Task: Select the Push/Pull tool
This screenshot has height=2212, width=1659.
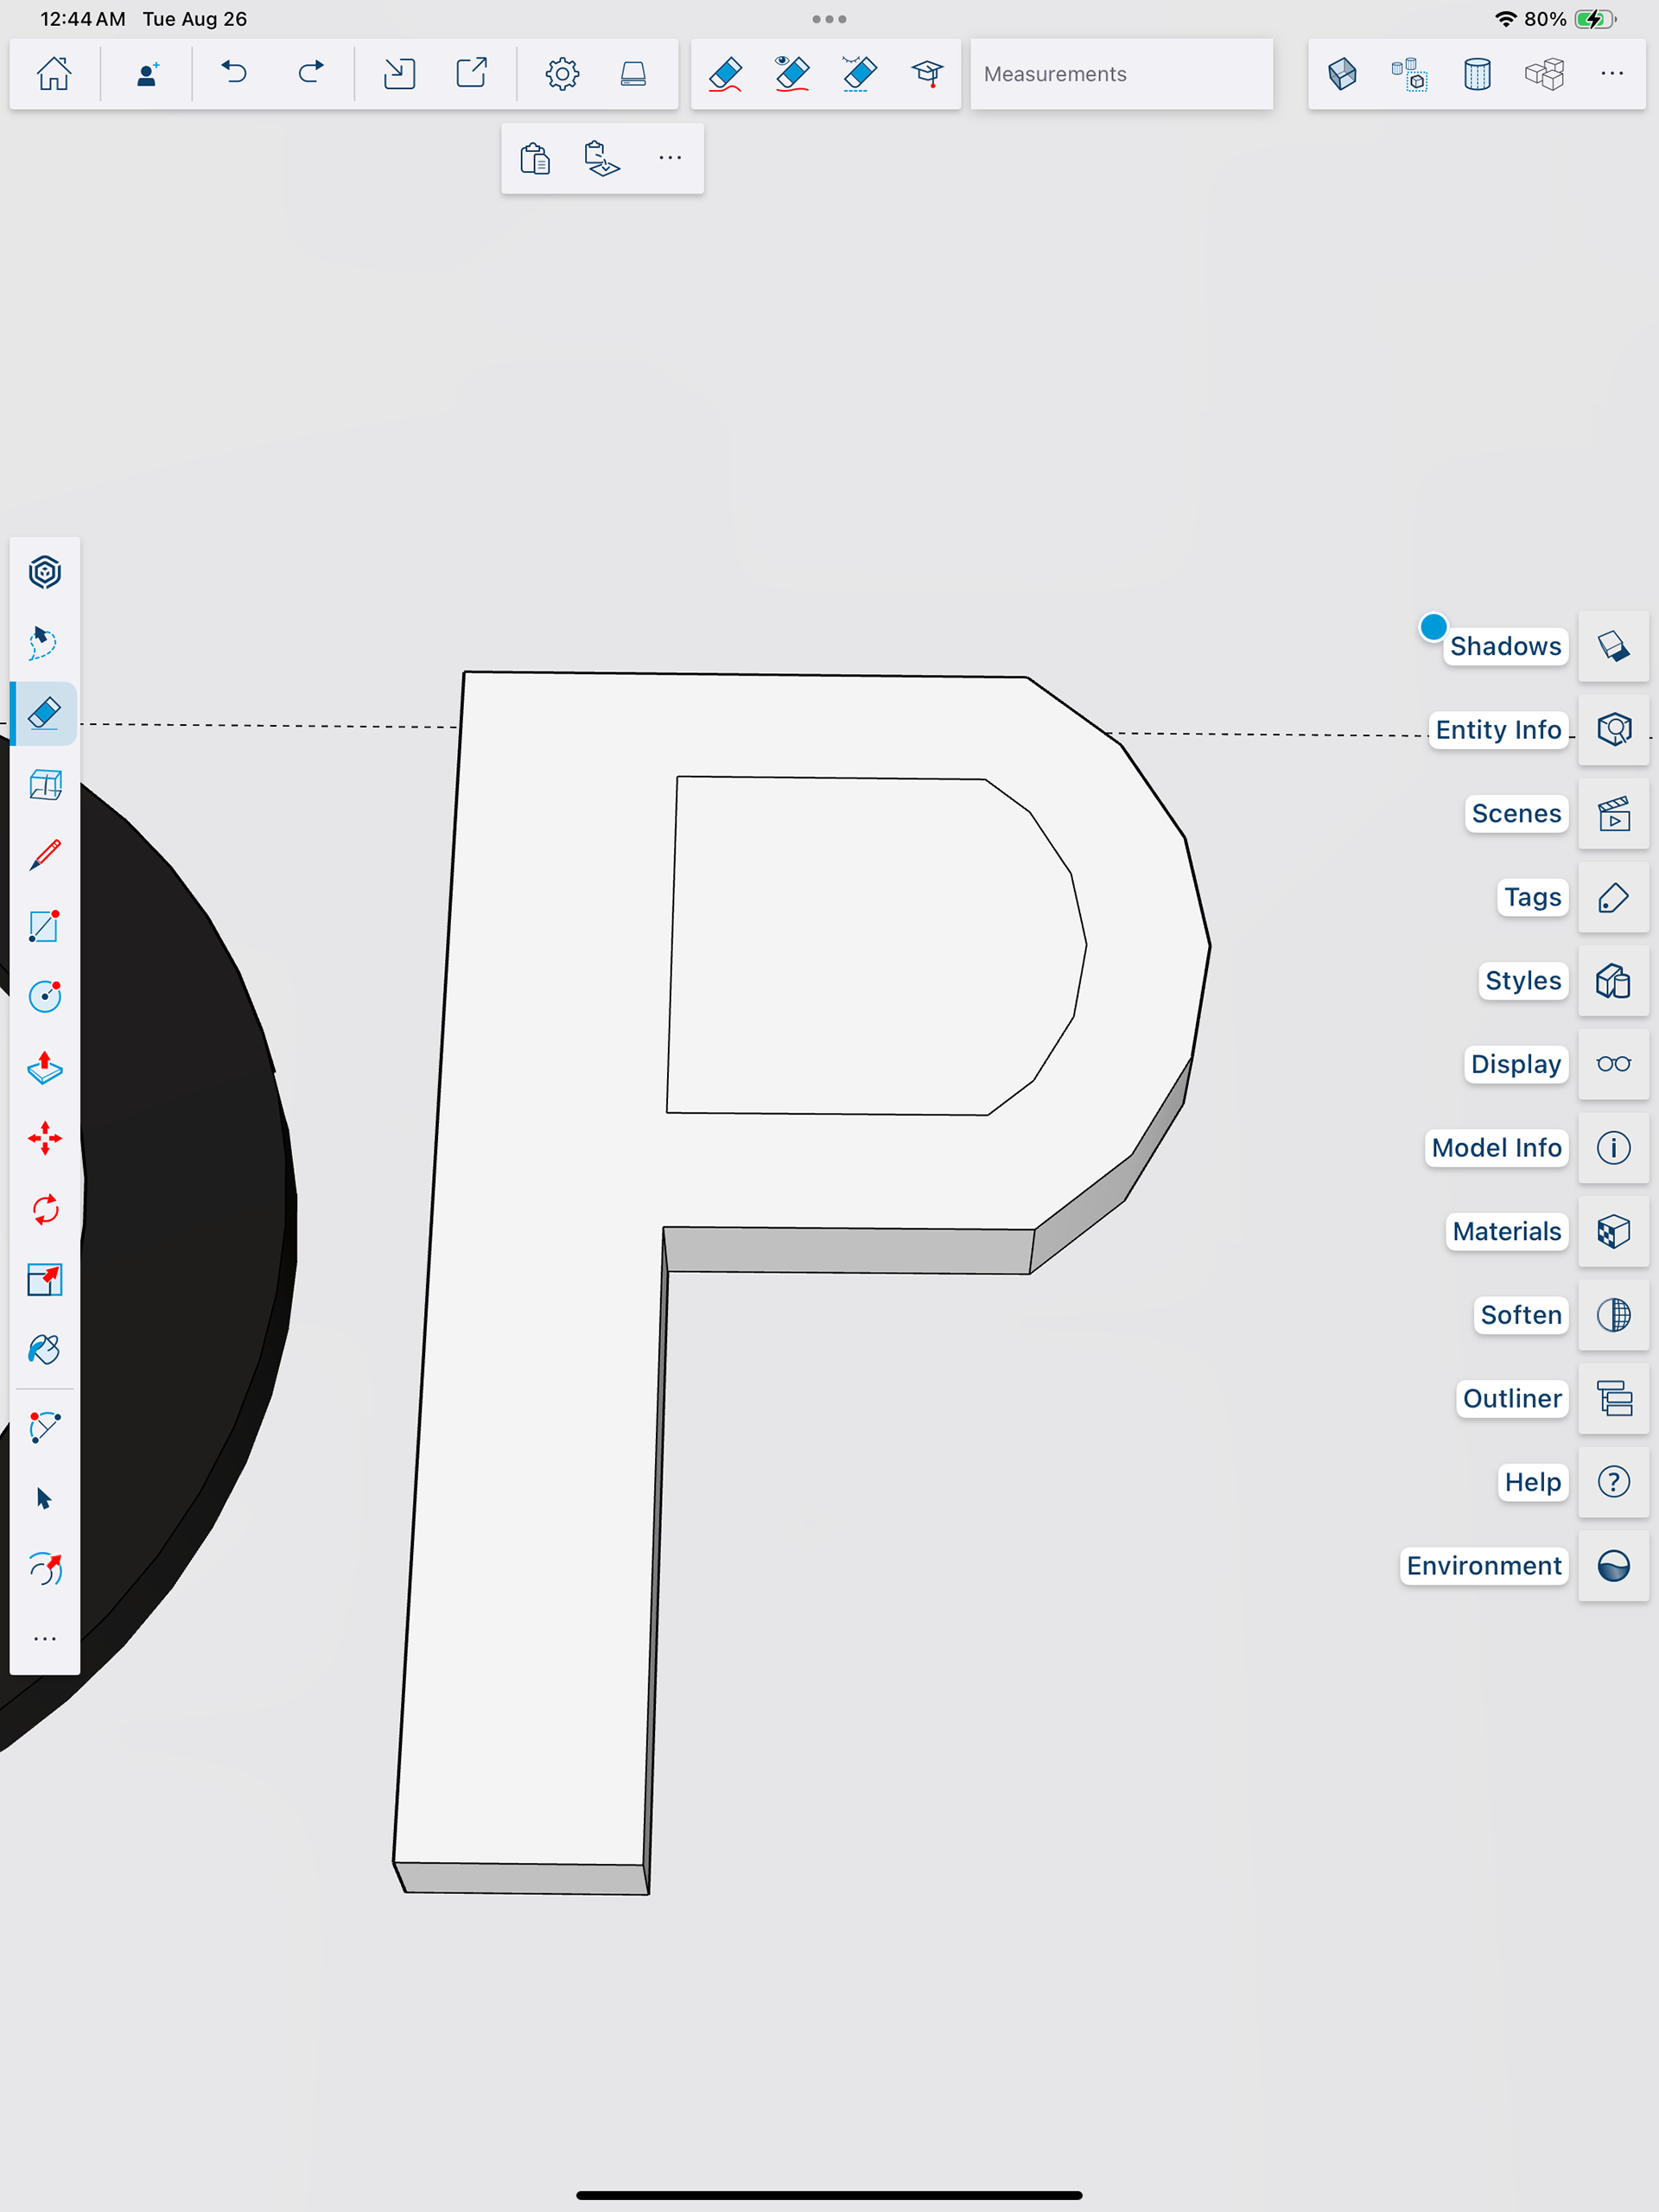Action: 45,1068
